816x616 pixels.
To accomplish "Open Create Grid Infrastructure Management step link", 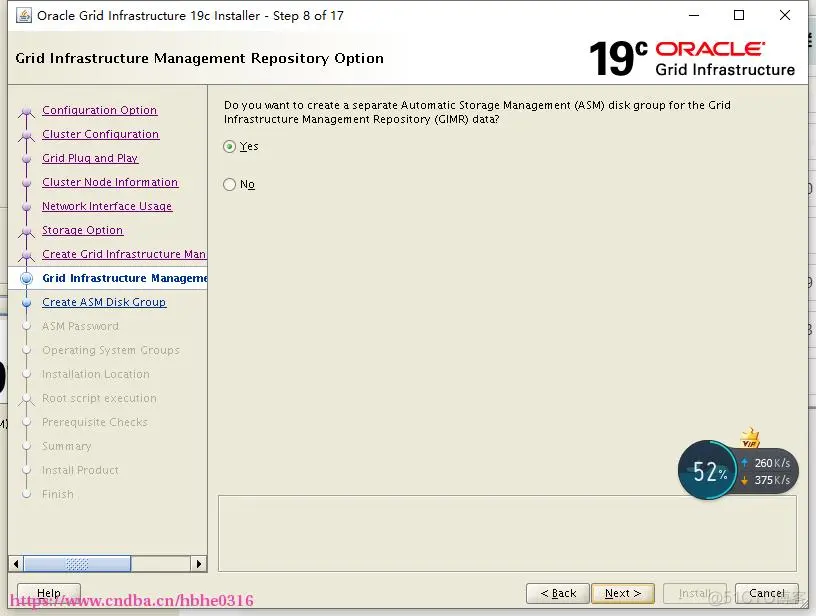I will coord(124,254).
